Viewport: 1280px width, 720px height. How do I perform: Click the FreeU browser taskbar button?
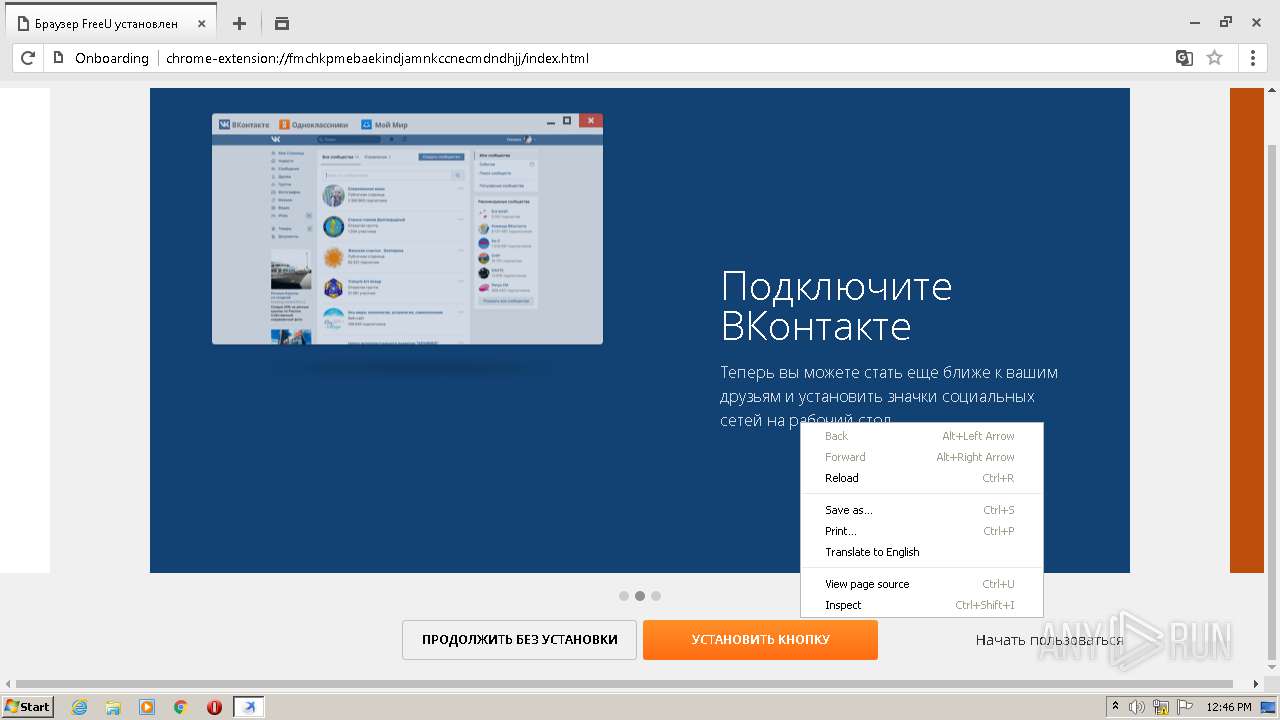coord(249,707)
